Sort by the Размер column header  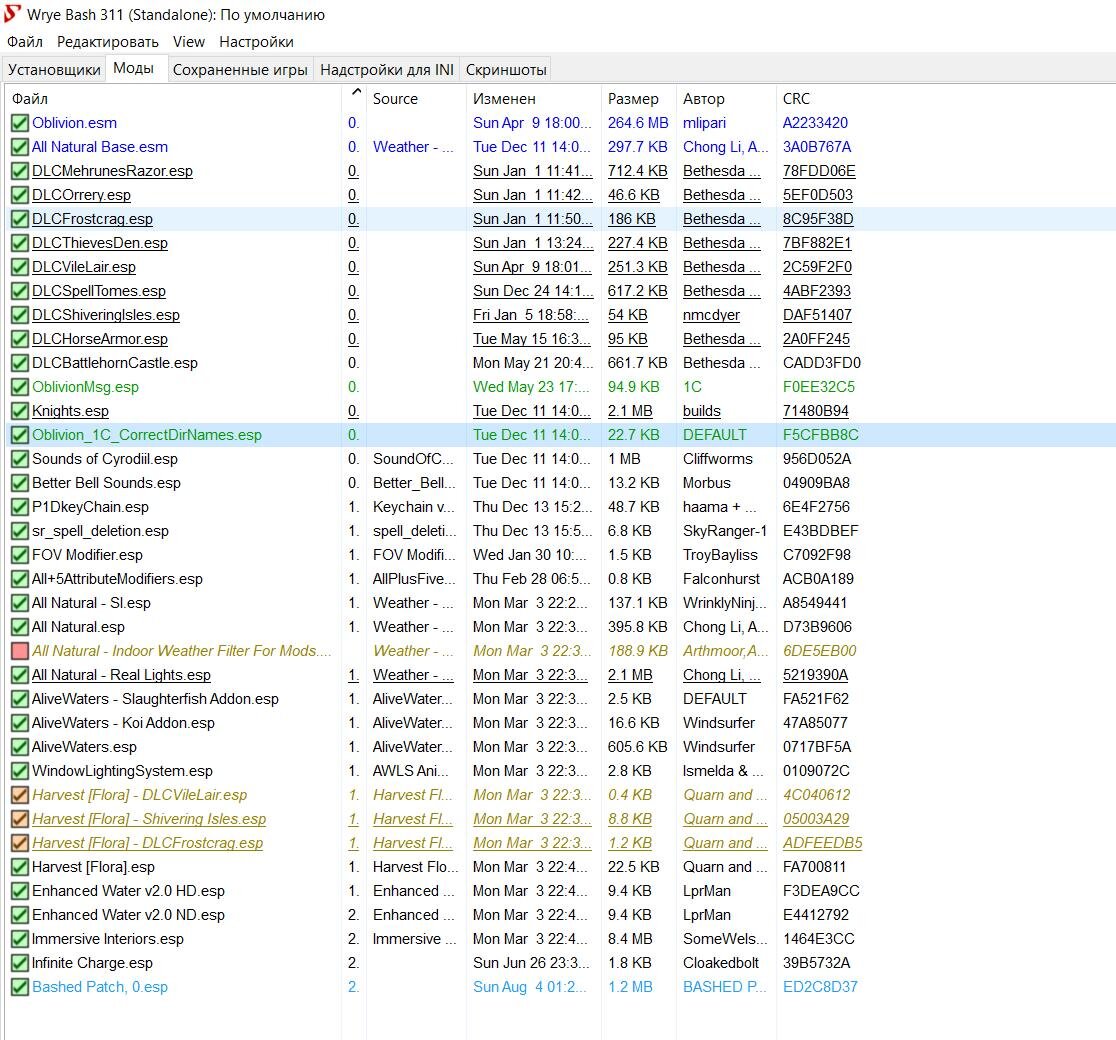pyautogui.click(x=638, y=99)
